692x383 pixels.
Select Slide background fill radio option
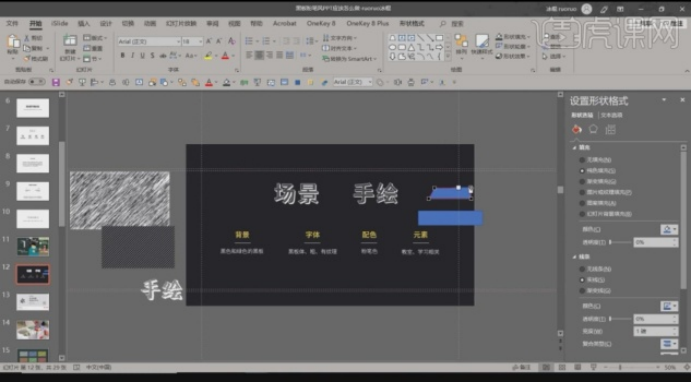tap(582, 214)
